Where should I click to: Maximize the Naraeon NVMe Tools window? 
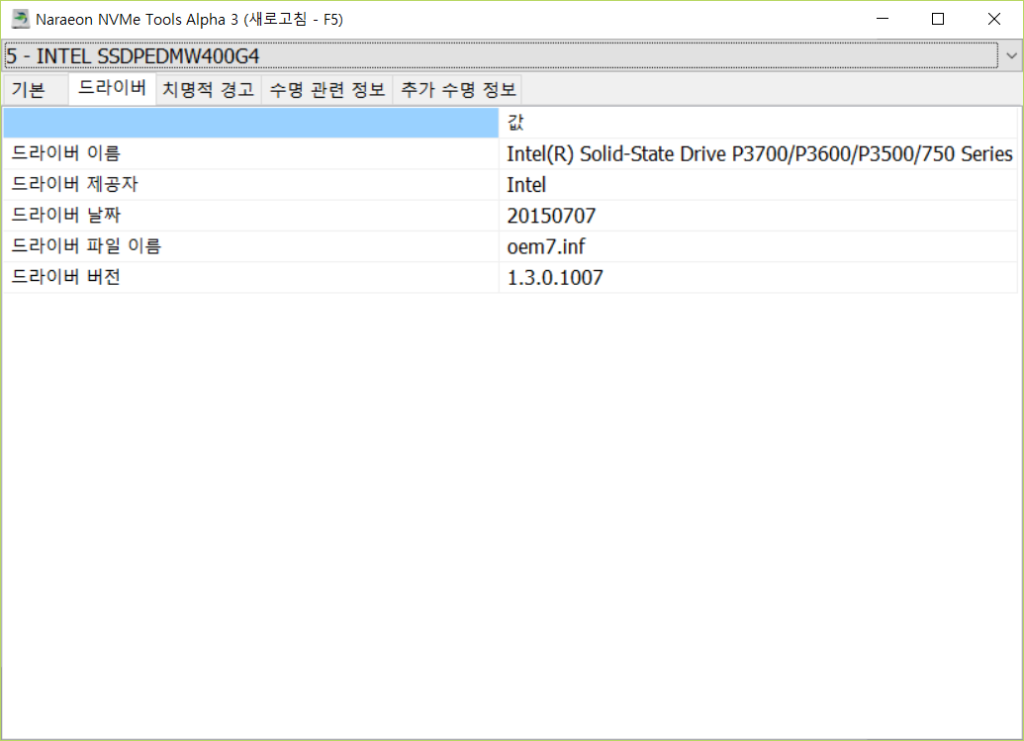(x=938, y=19)
